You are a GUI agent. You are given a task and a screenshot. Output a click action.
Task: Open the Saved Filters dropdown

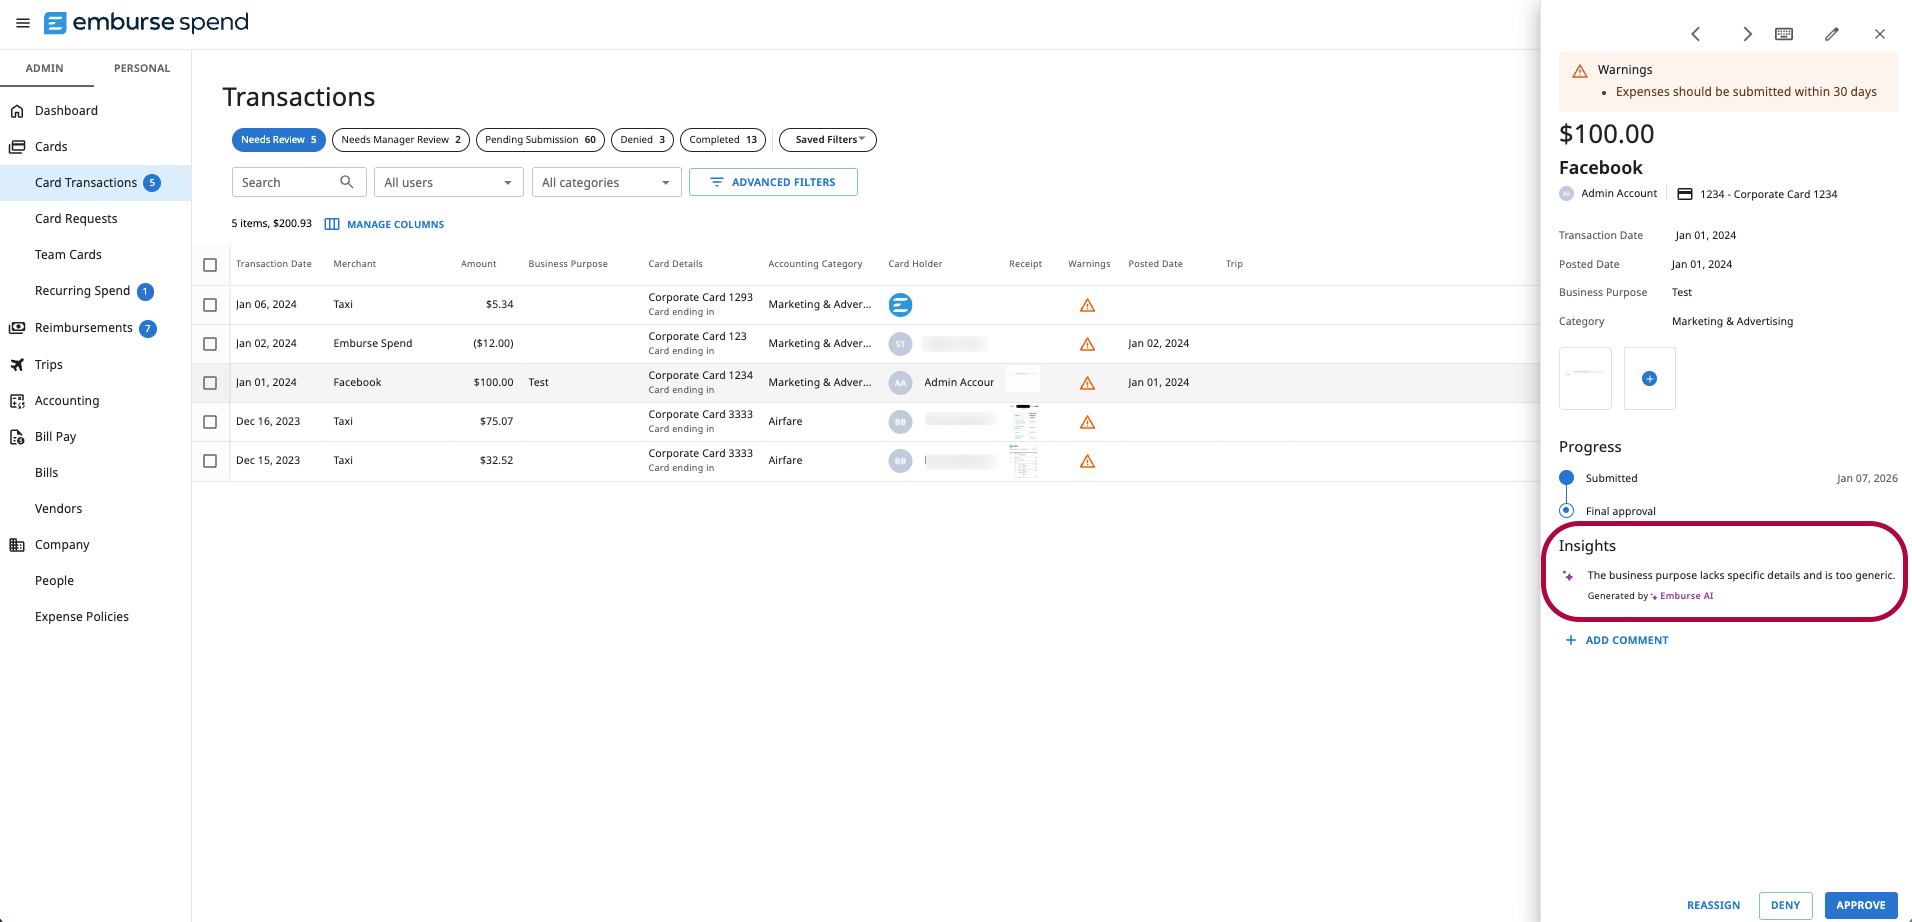click(827, 139)
